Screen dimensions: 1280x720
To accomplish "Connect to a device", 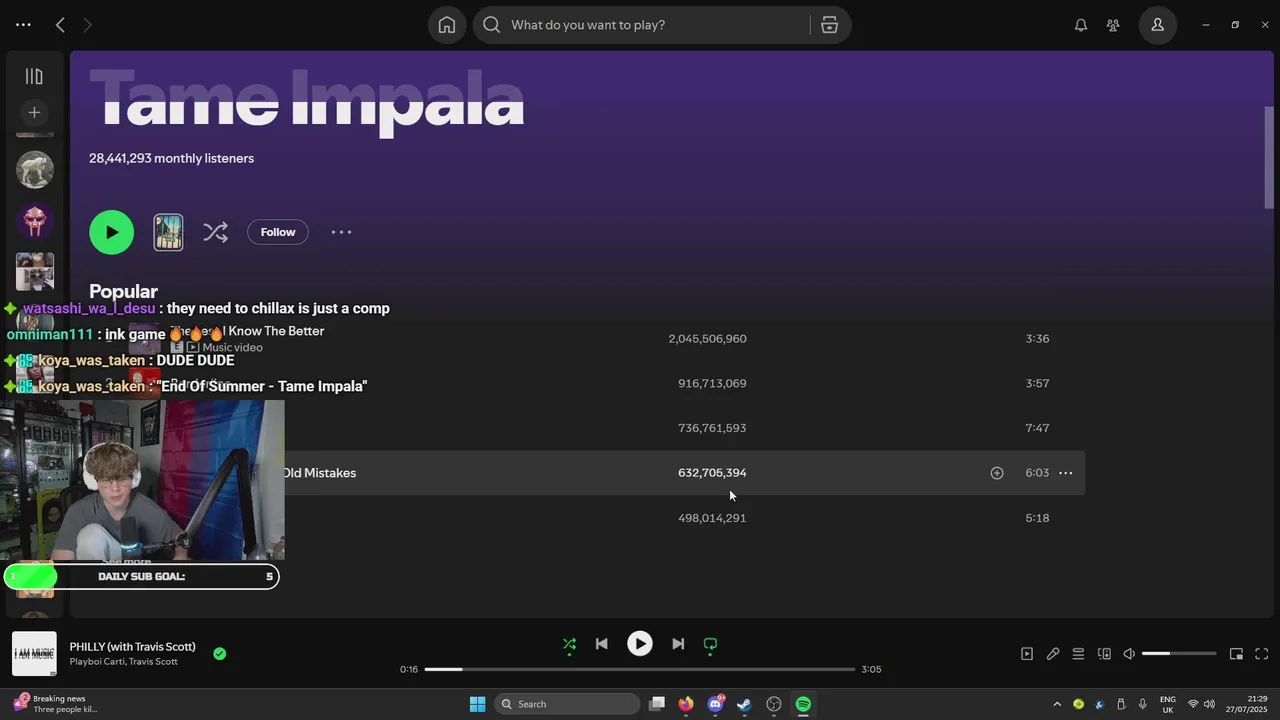I will pyautogui.click(x=1104, y=654).
